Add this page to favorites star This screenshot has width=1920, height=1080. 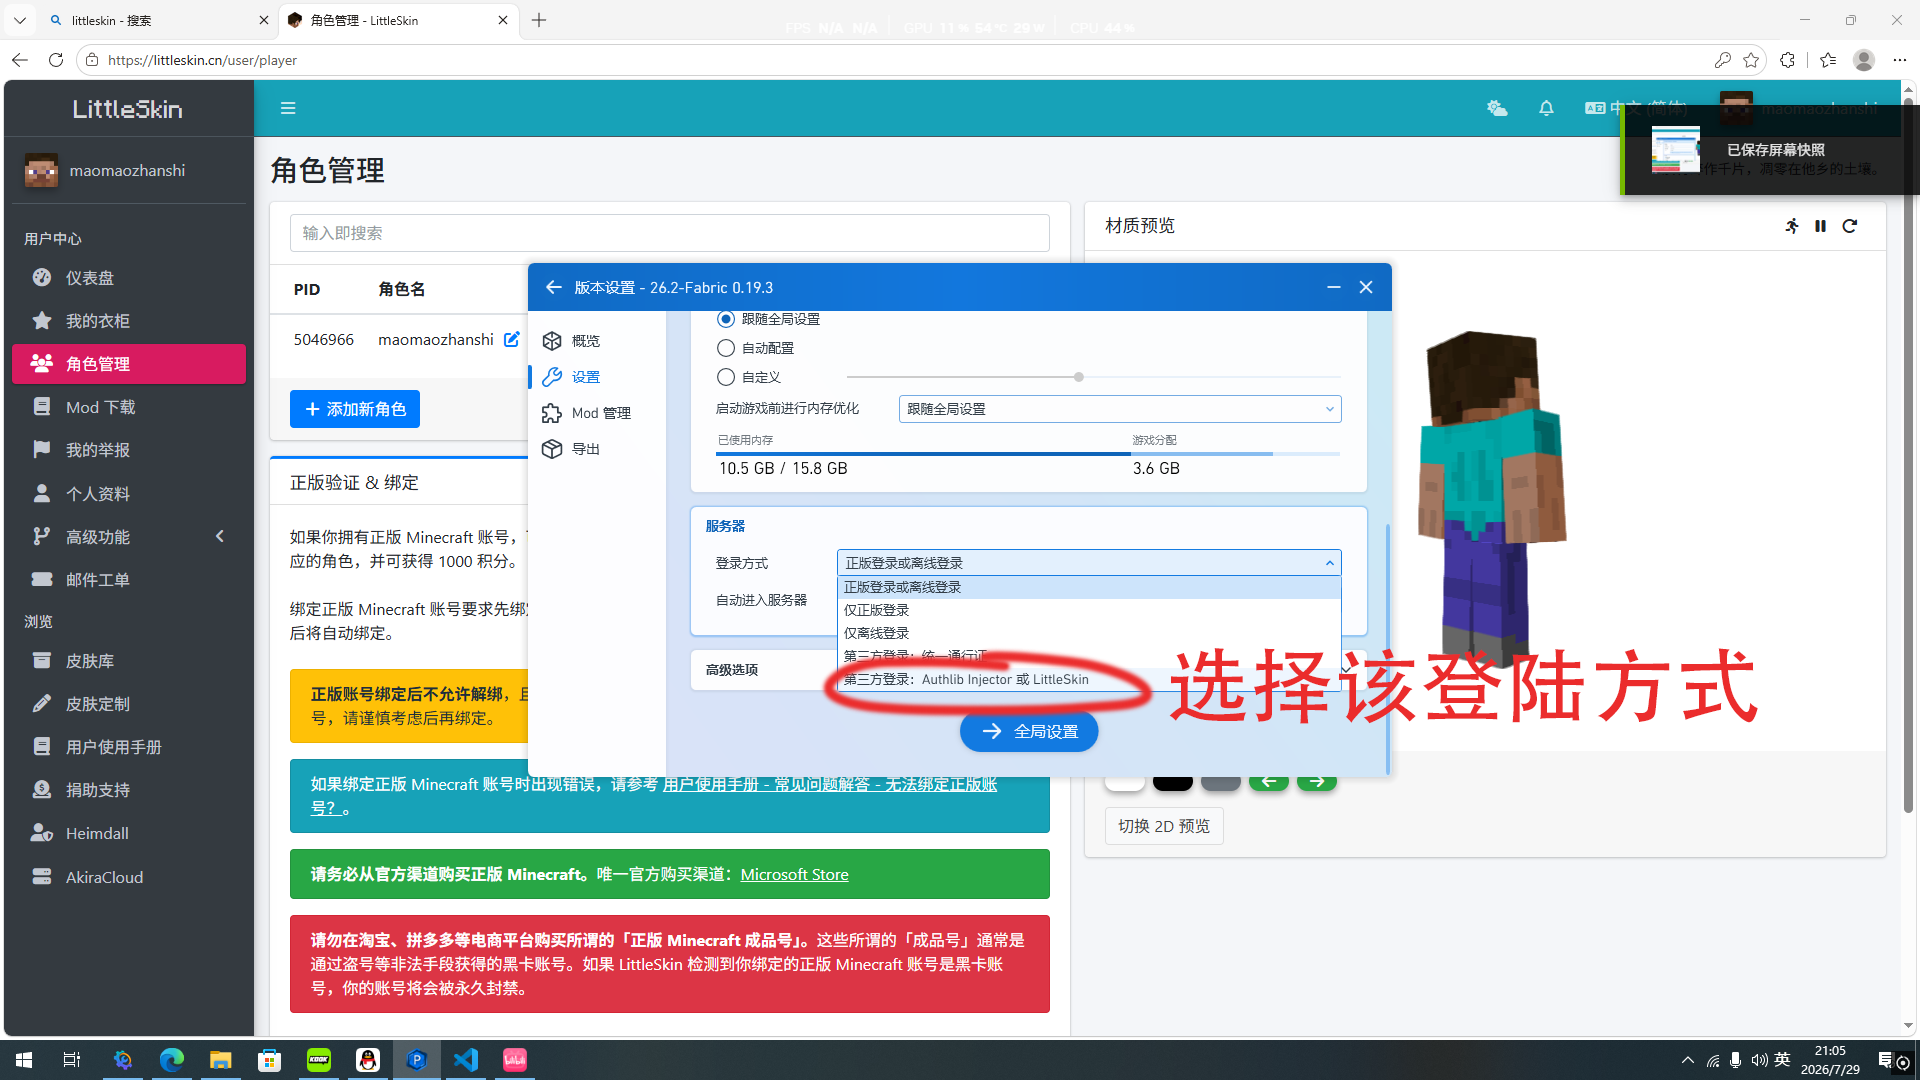pyautogui.click(x=1751, y=60)
